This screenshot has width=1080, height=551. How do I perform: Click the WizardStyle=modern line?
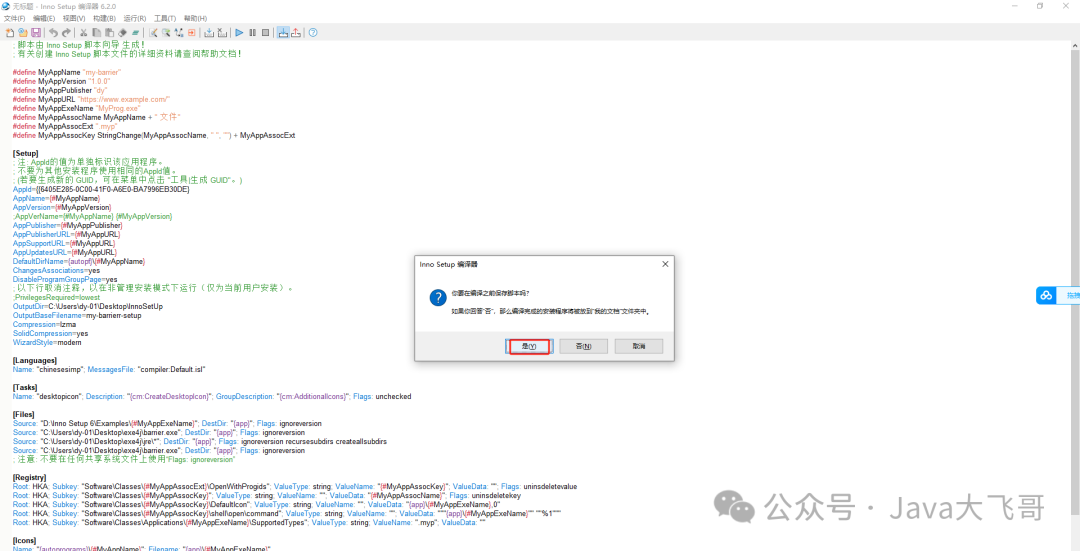pos(47,342)
